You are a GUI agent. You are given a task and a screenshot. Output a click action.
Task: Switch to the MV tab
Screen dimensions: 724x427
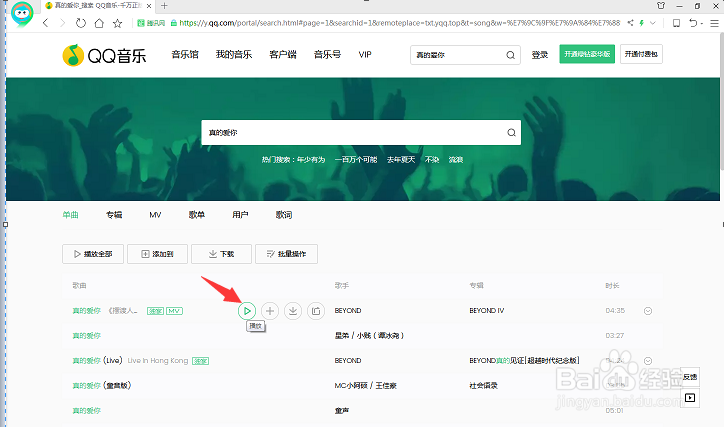coord(155,215)
